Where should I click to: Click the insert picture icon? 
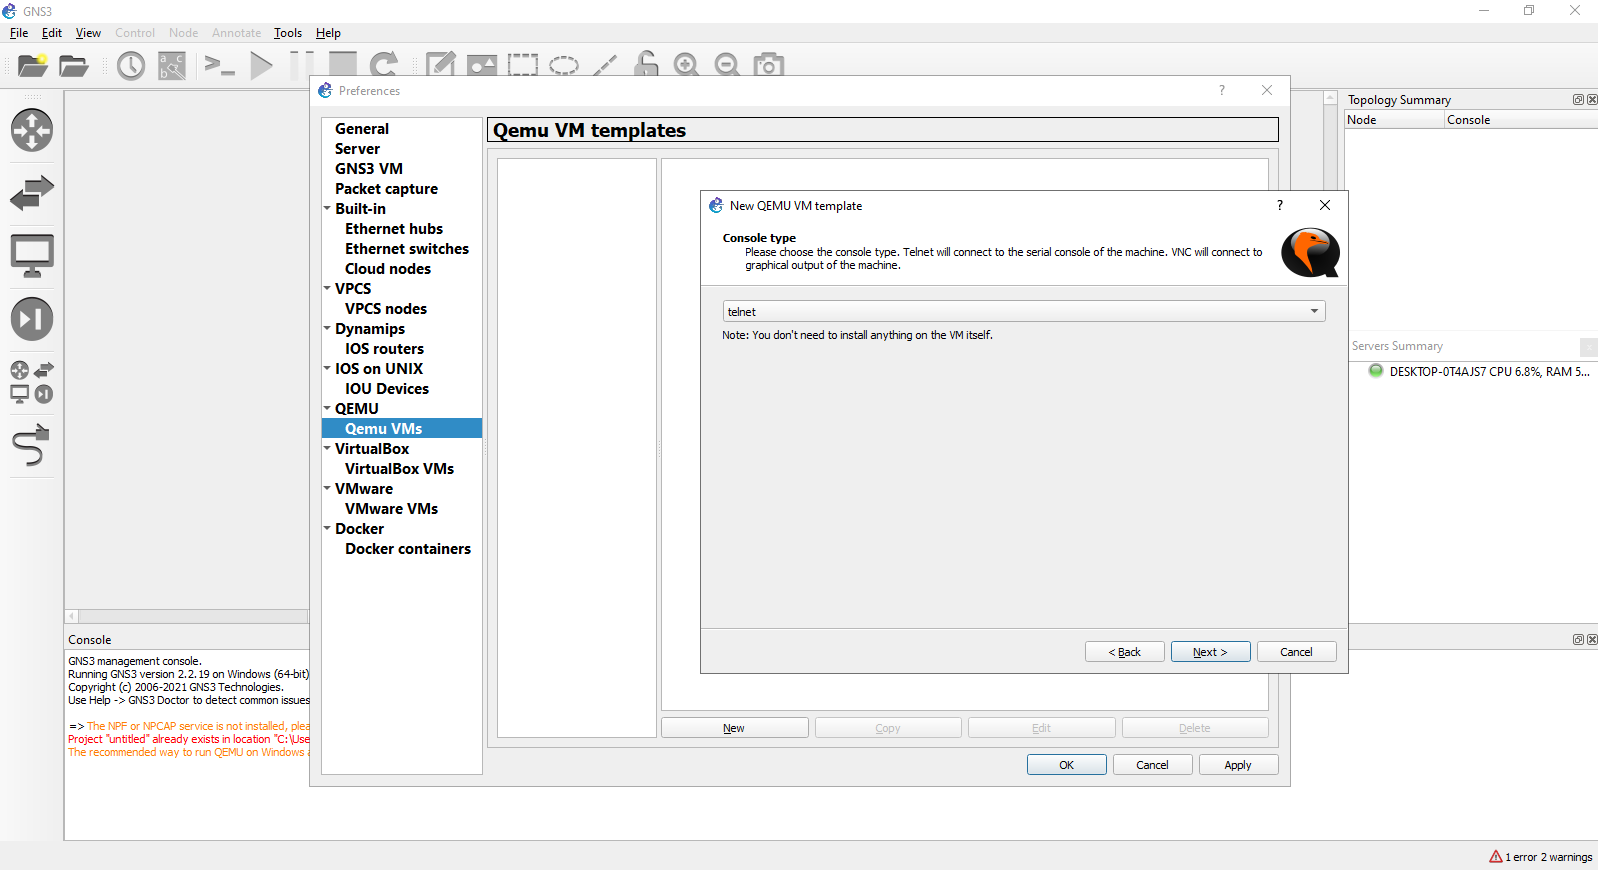click(482, 65)
